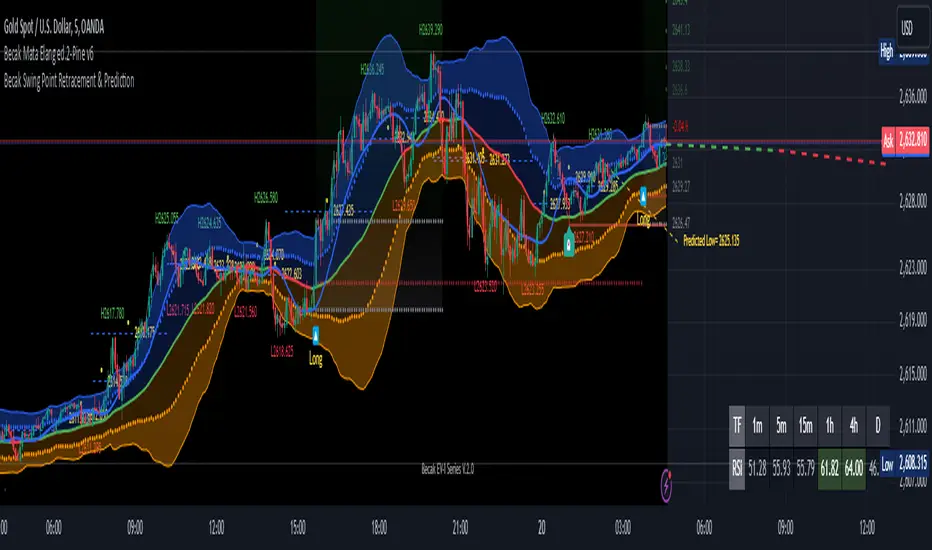Image resolution: width=932 pixels, height=550 pixels.
Task: Click the 2,619.000 price axis label
Action: point(912,320)
